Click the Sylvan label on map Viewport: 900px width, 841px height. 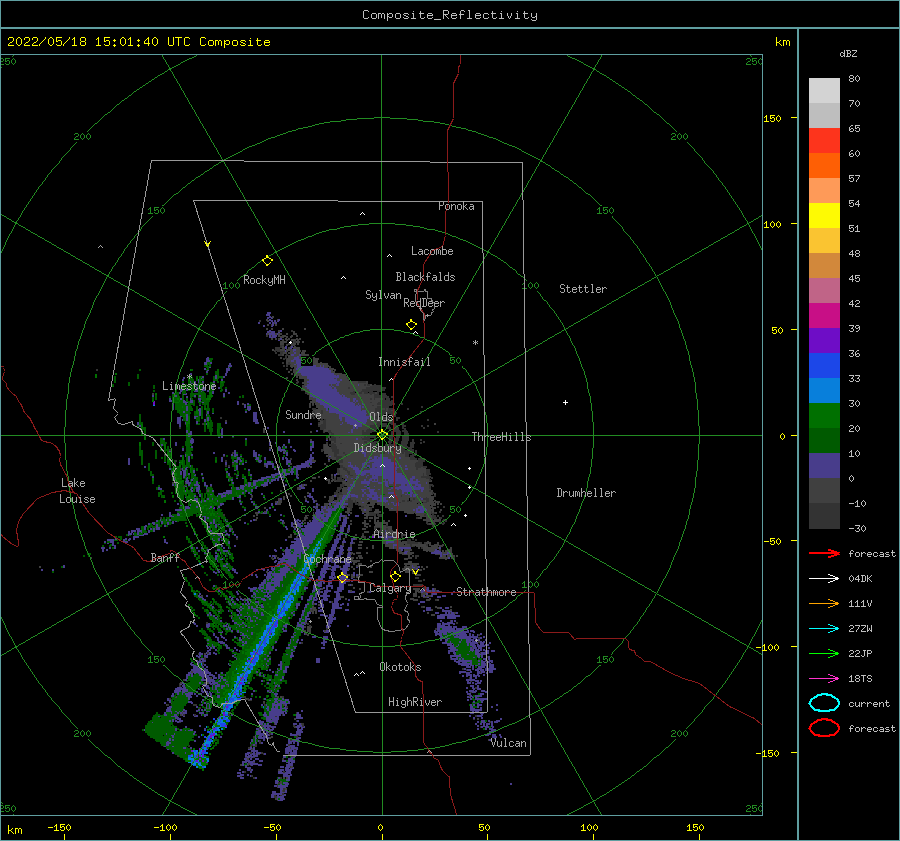[383, 295]
